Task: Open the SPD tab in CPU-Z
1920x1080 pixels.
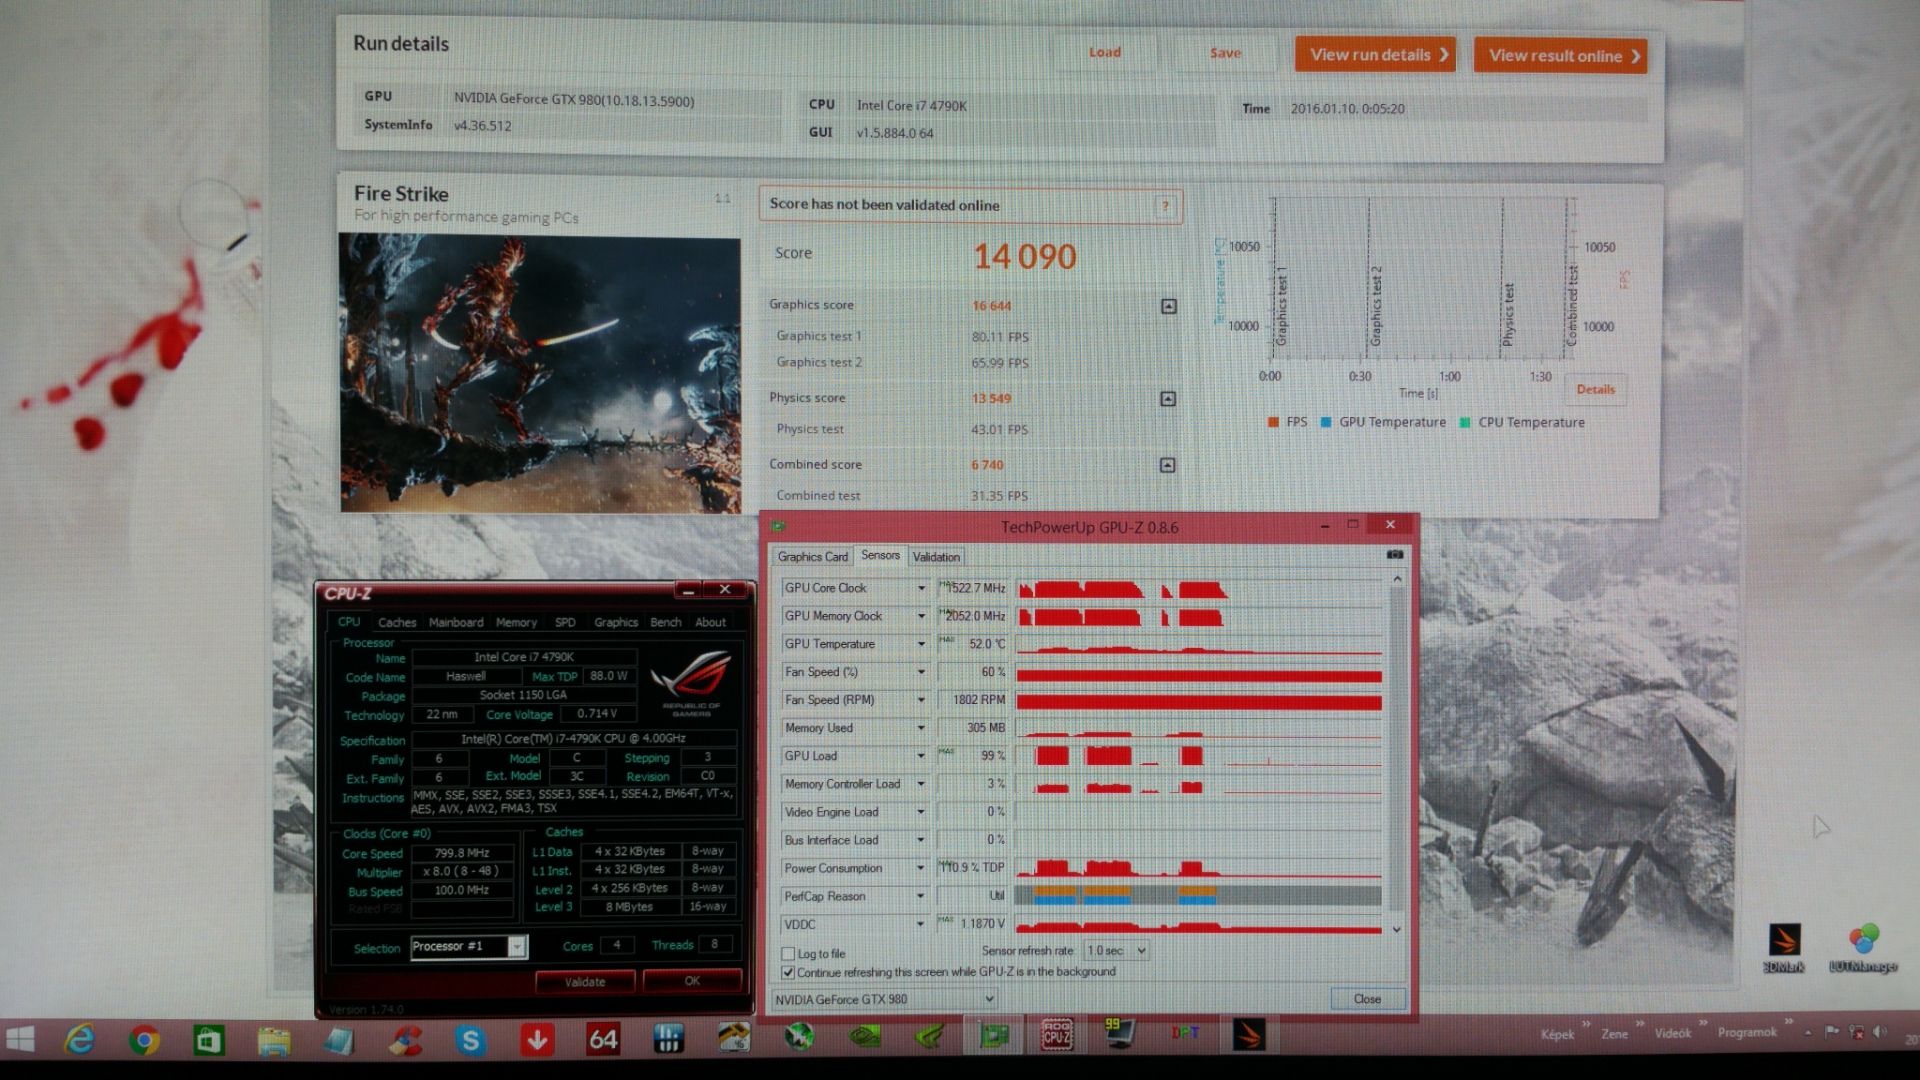Action: click(565, 622)
